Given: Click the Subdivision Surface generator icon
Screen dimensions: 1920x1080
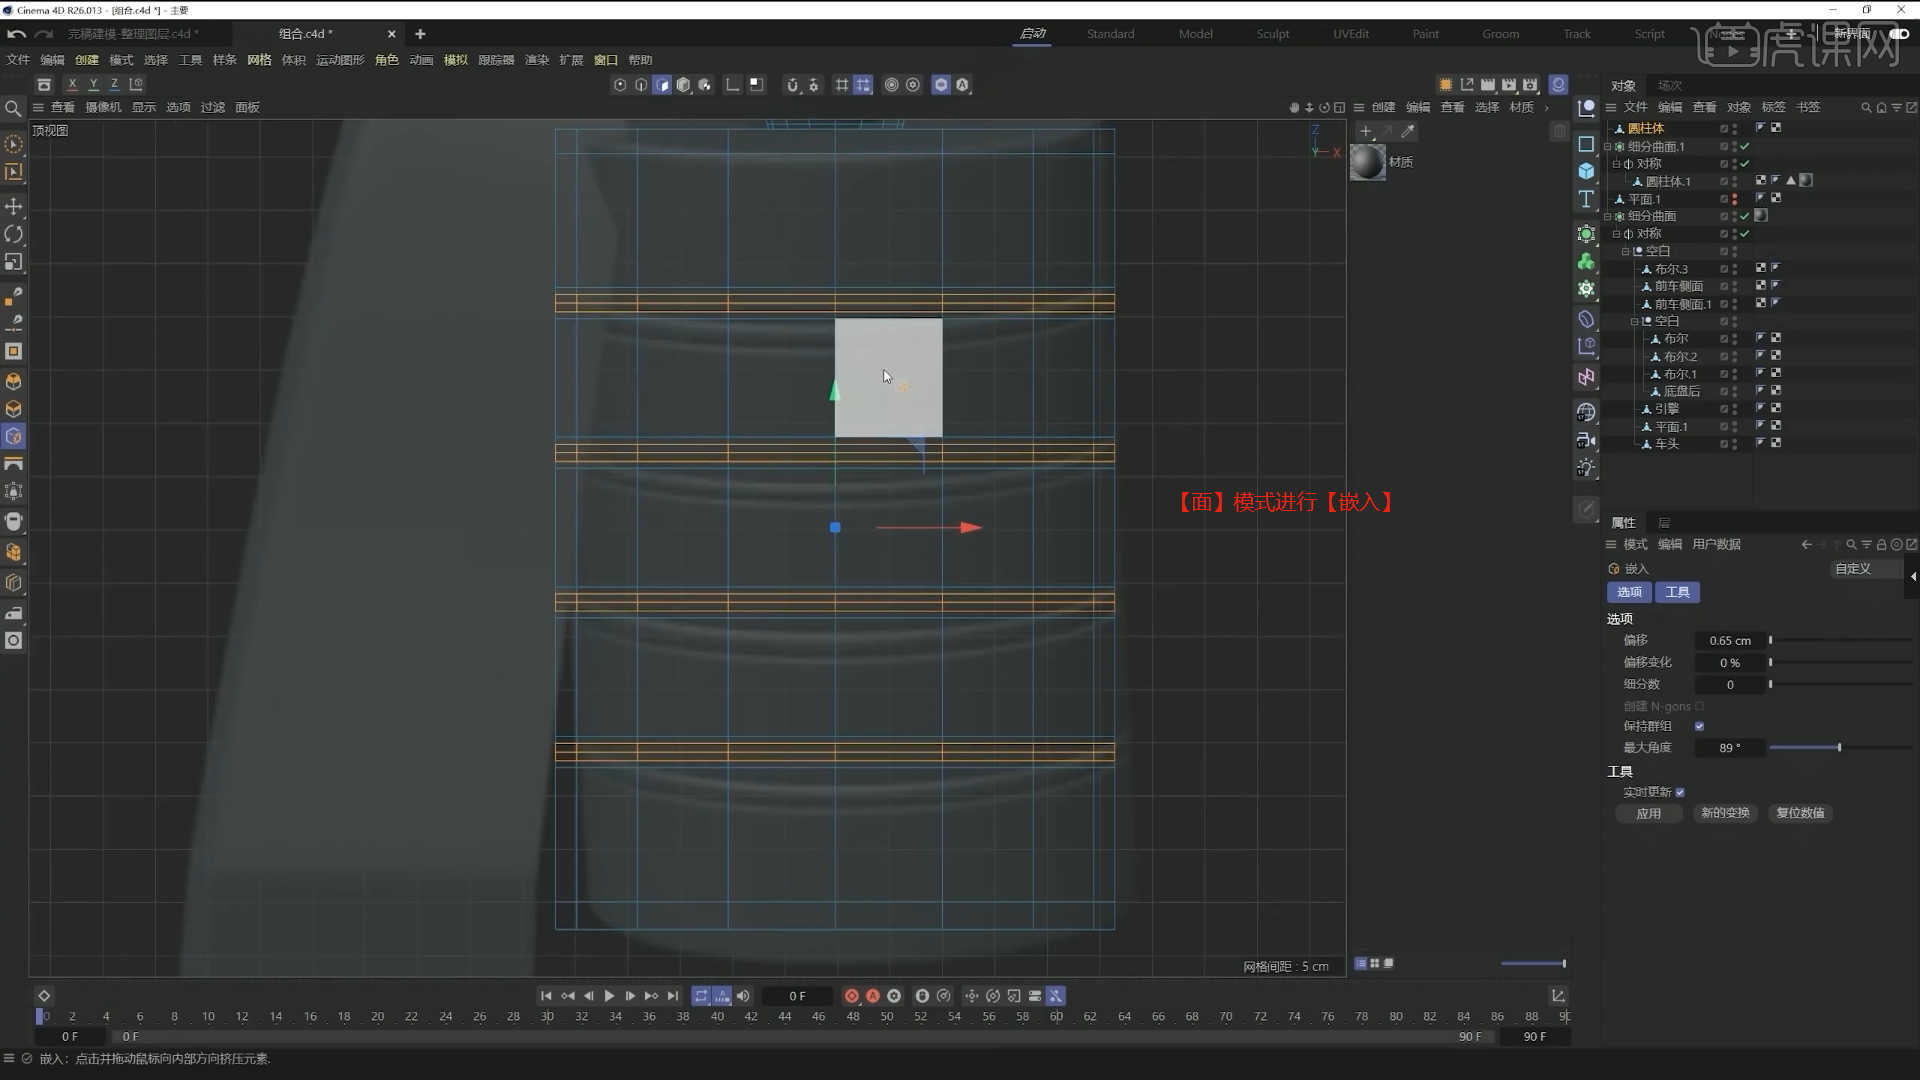Looking at the screenshot, I should tap(1586, 234).
